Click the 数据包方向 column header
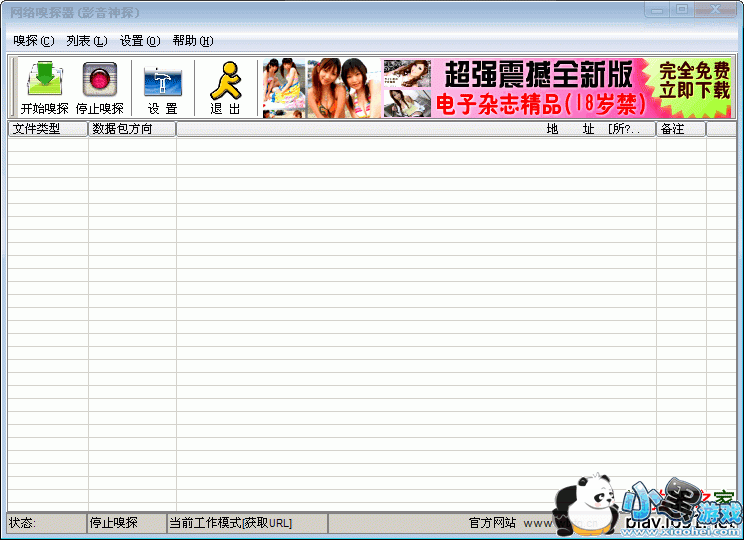The height and width of the screenshot is (540, 744). 132,129
